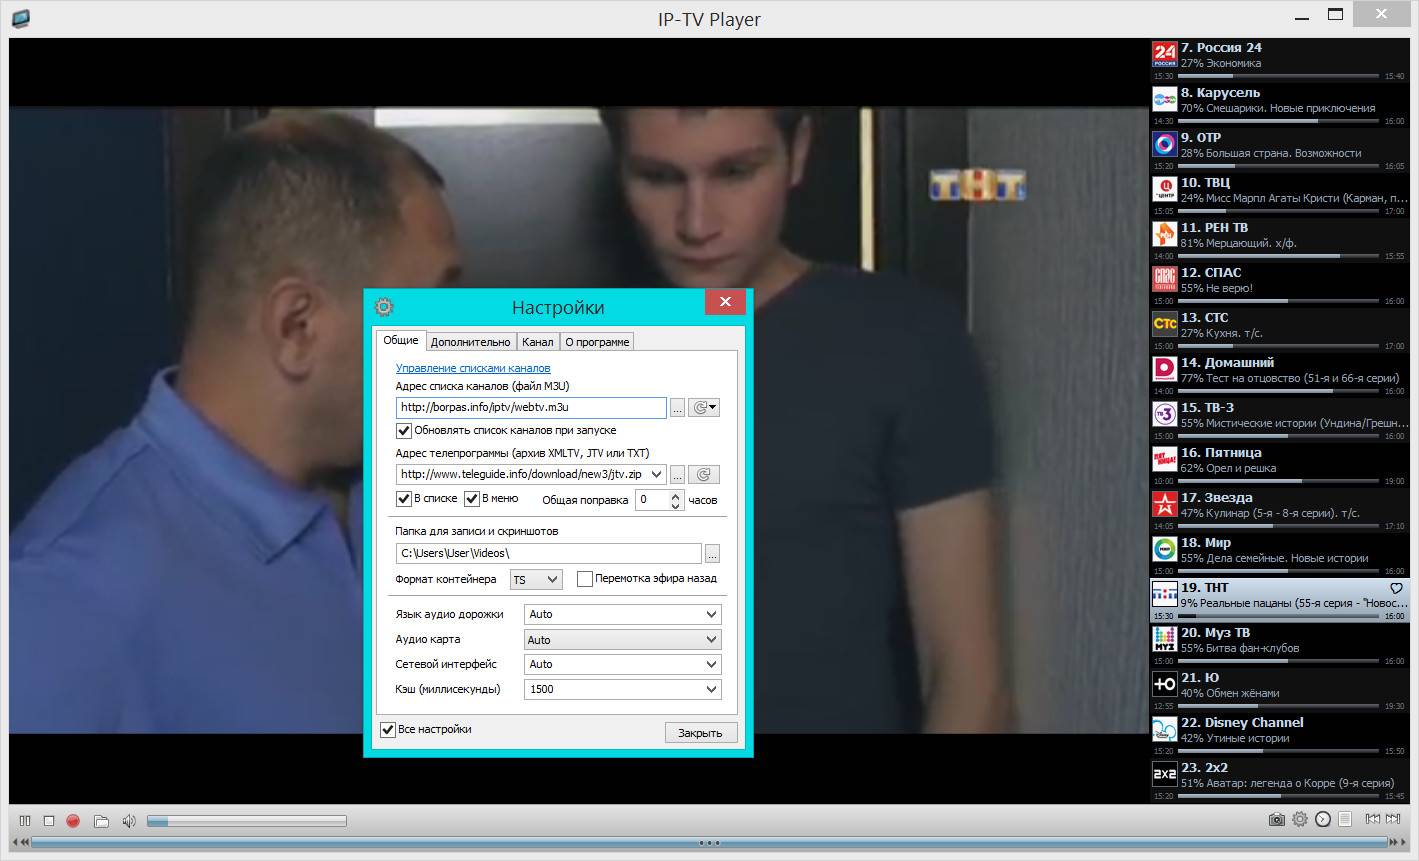Open the scheduler clock icon
Viewport: 1419px width, 861px height.
tap(1323, 819)
